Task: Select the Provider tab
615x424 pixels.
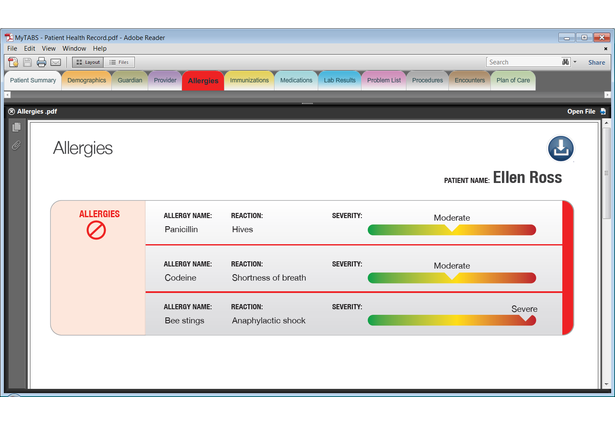Action: (x=165, y=80)
